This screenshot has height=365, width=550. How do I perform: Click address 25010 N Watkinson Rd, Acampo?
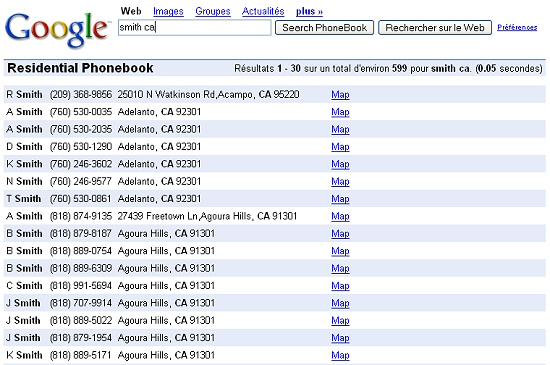208,95
